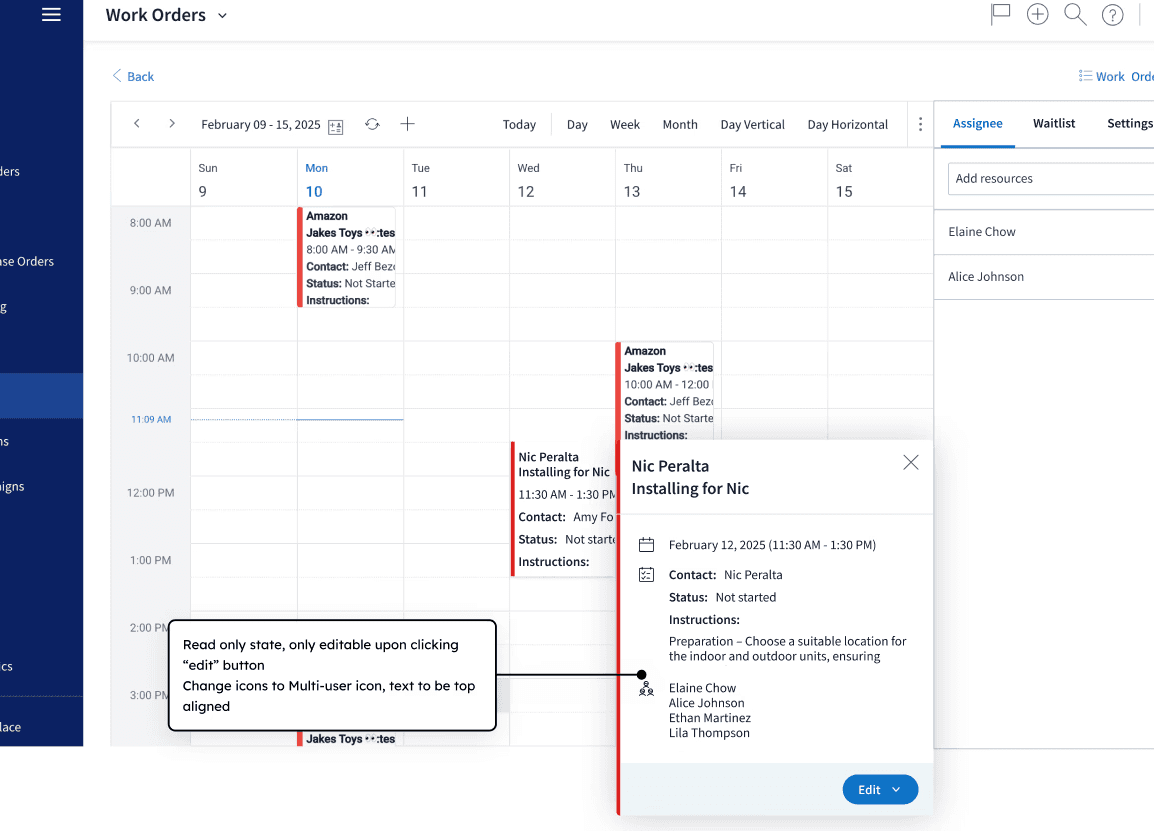Select the Settings tab
1154x831 pixels.
click(x=1130, y=123)
